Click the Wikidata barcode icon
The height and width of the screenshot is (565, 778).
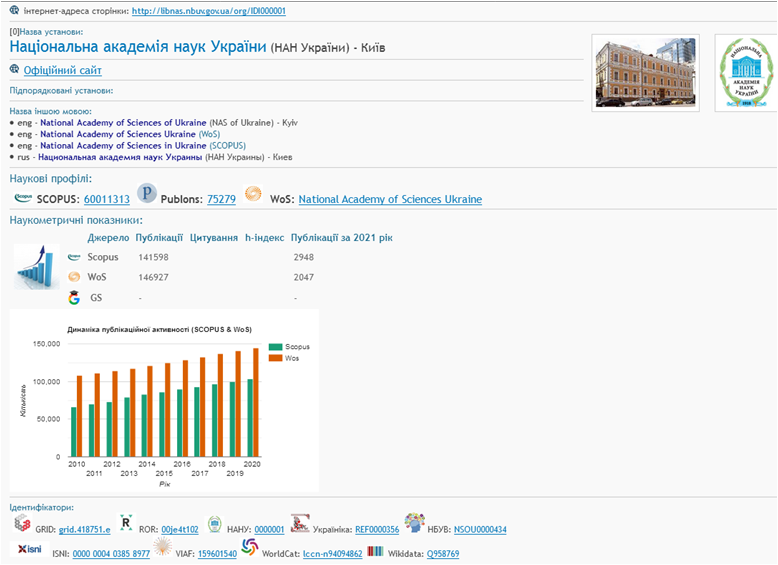[375, 550]
